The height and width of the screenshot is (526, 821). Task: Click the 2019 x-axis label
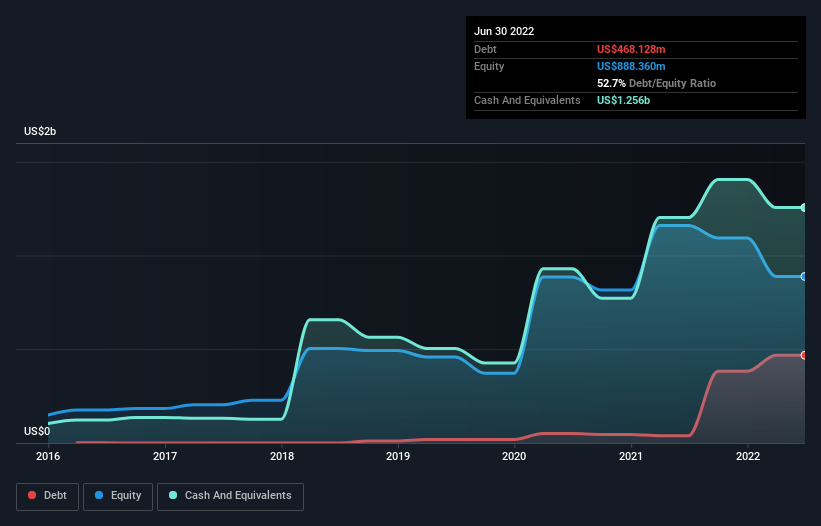pyautogui.click(x=398, y=456)
